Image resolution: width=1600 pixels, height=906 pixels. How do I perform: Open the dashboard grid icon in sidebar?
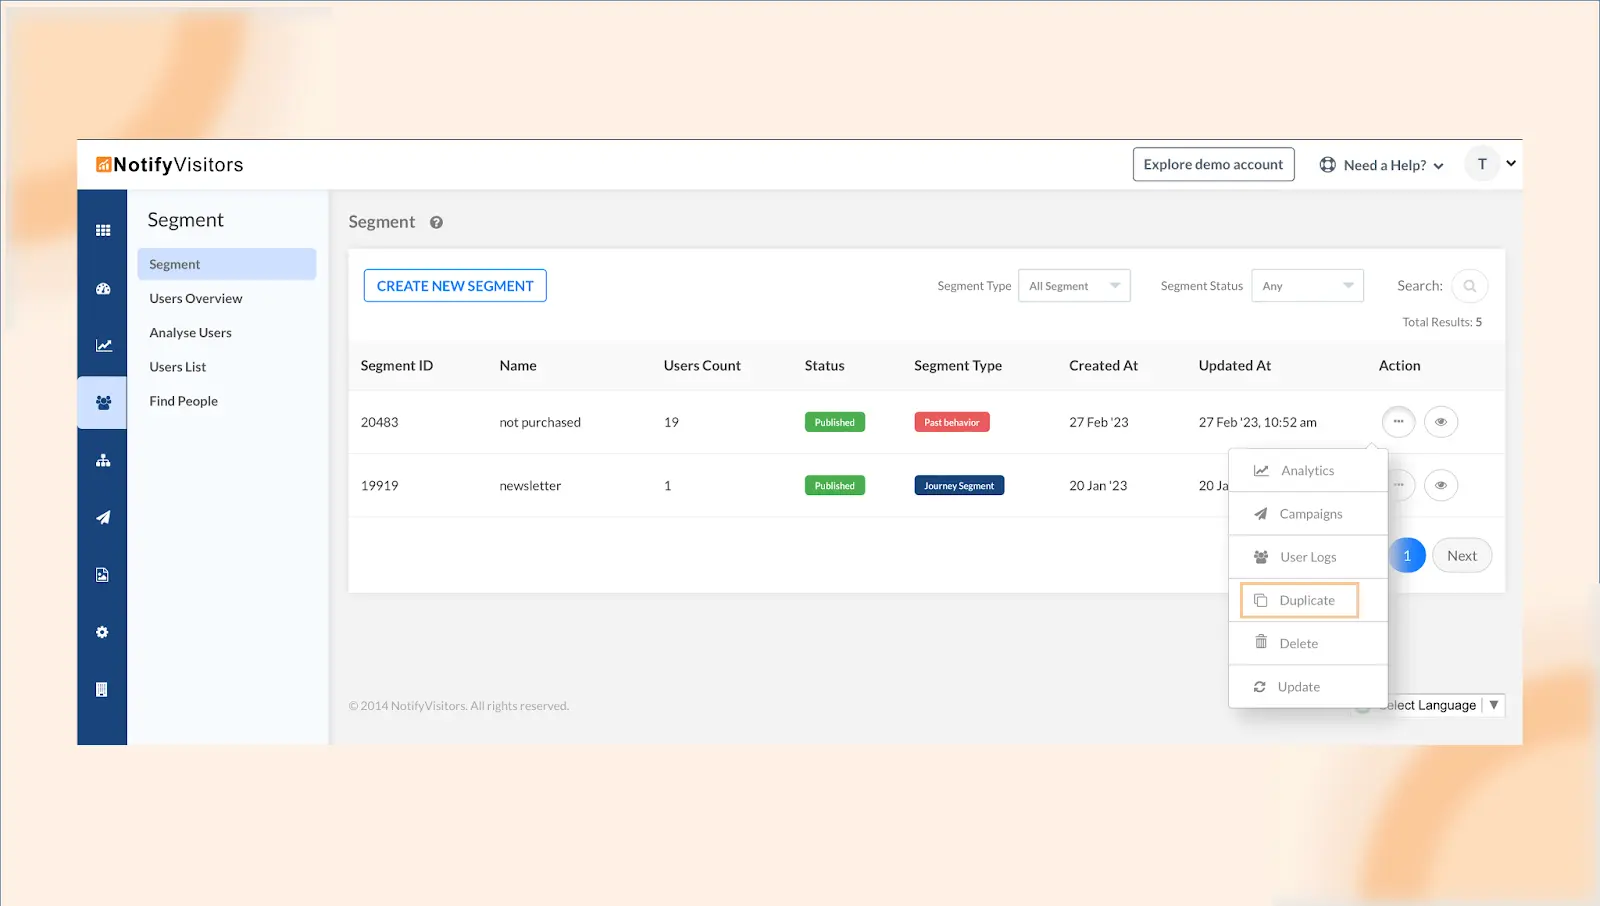(102, 230)
